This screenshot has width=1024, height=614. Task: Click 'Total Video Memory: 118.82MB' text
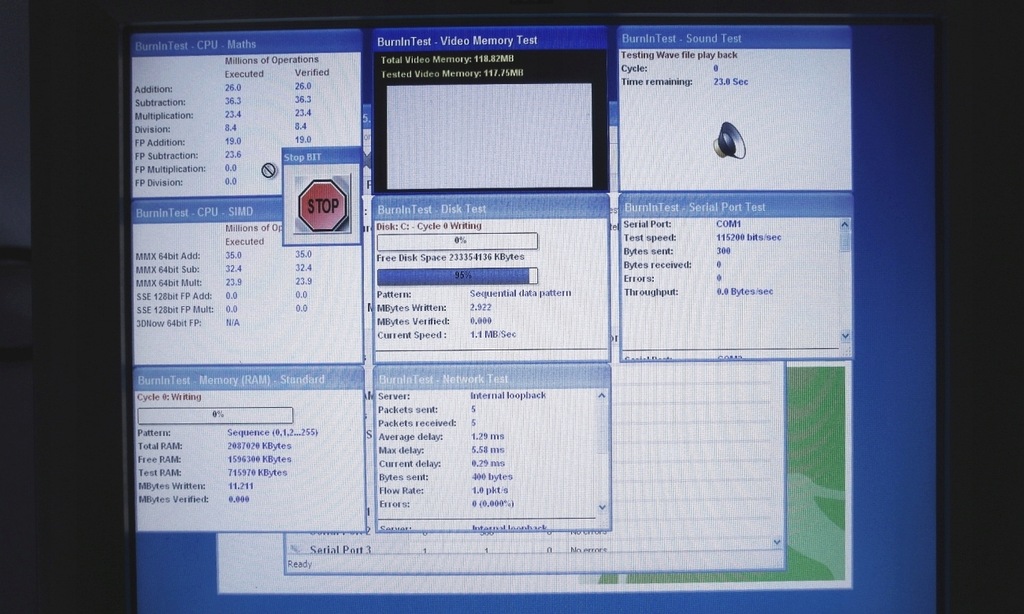[447, 59]
